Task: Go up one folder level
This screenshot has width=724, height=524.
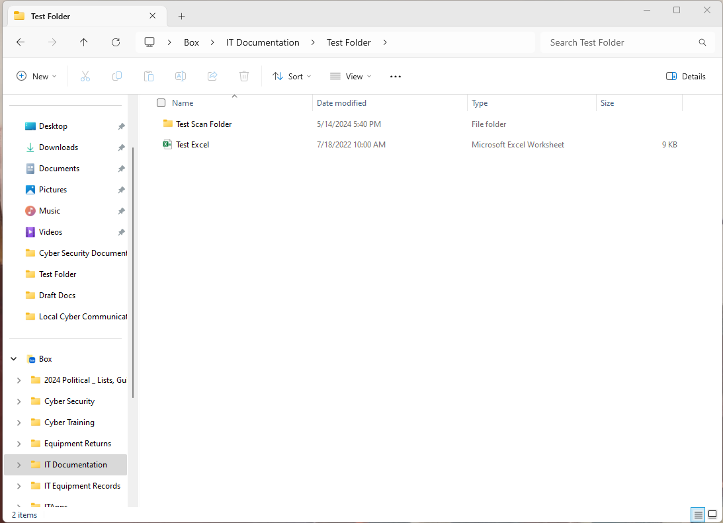Action: click(x=84, y=42)
